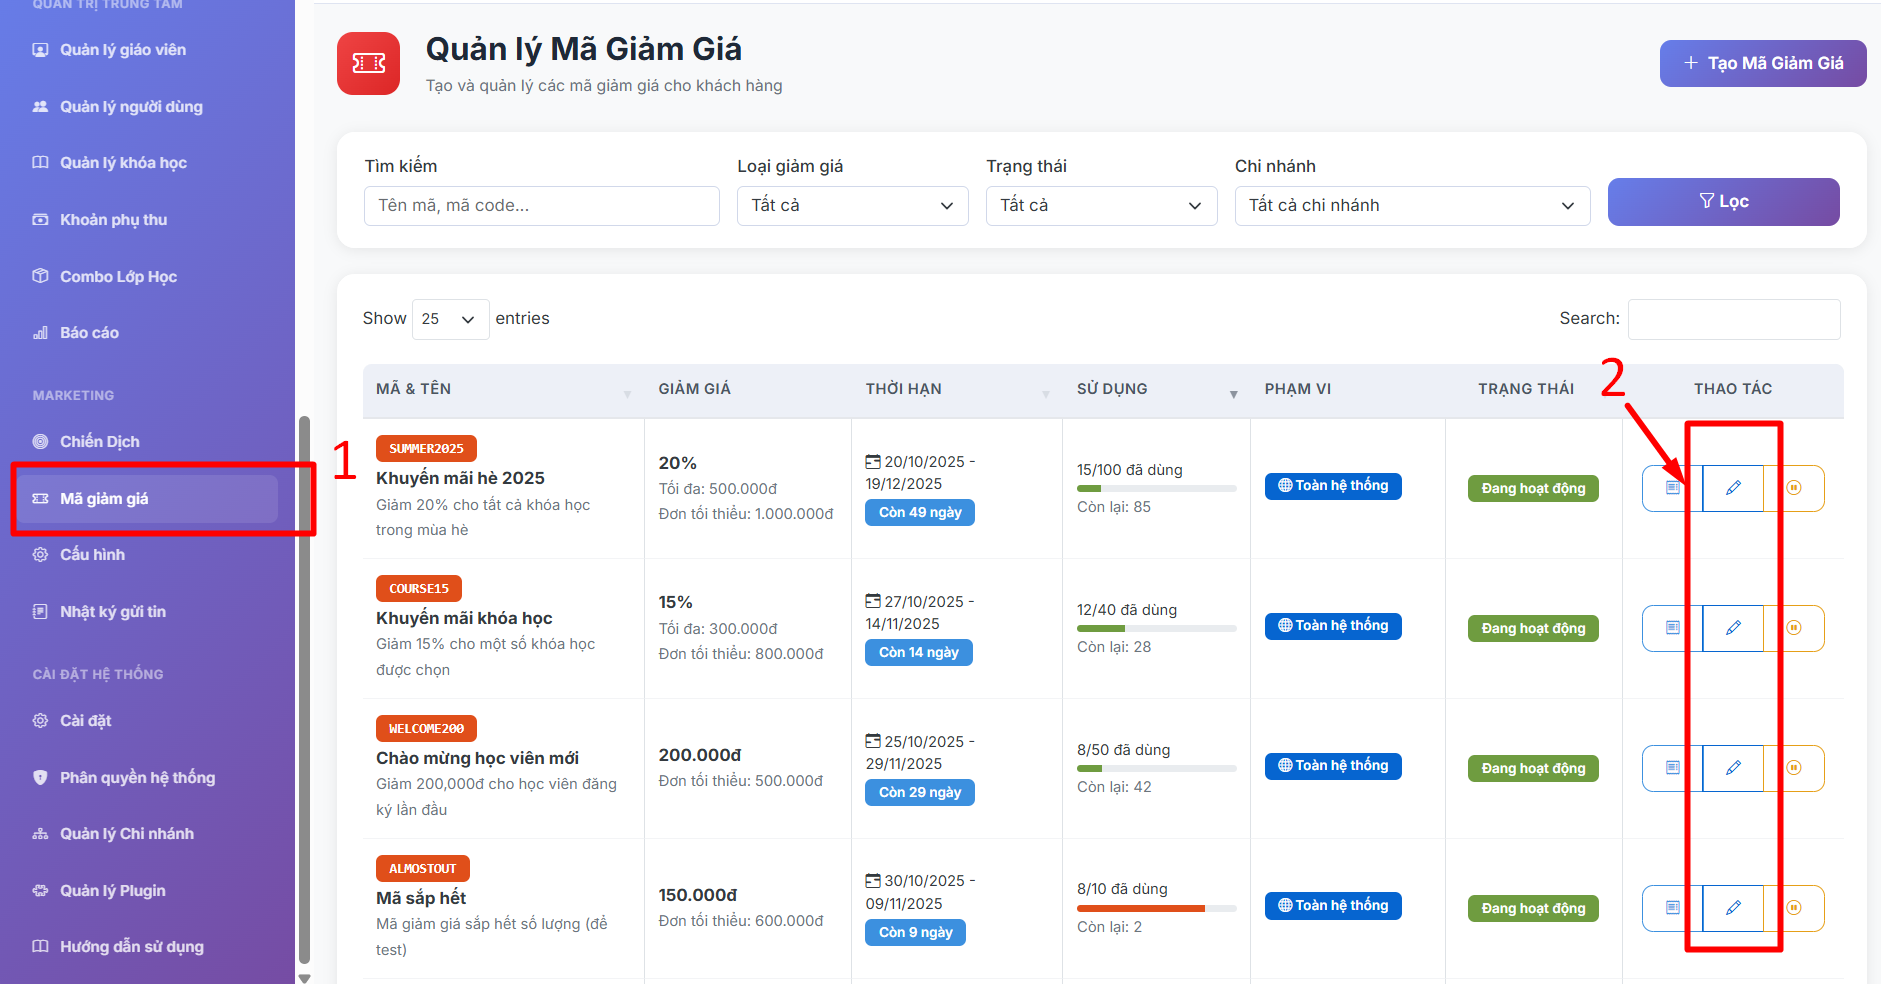Edit the COURSE15 coupon with pencil icon
This screenshot has height=984, width=1881.
pyautogui.click(x=1733, y=628)
